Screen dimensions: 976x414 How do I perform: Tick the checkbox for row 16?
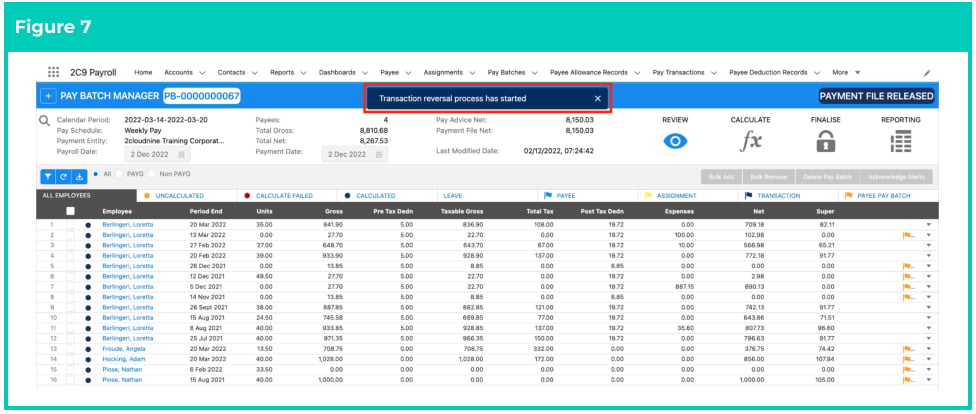click(71, 380)
